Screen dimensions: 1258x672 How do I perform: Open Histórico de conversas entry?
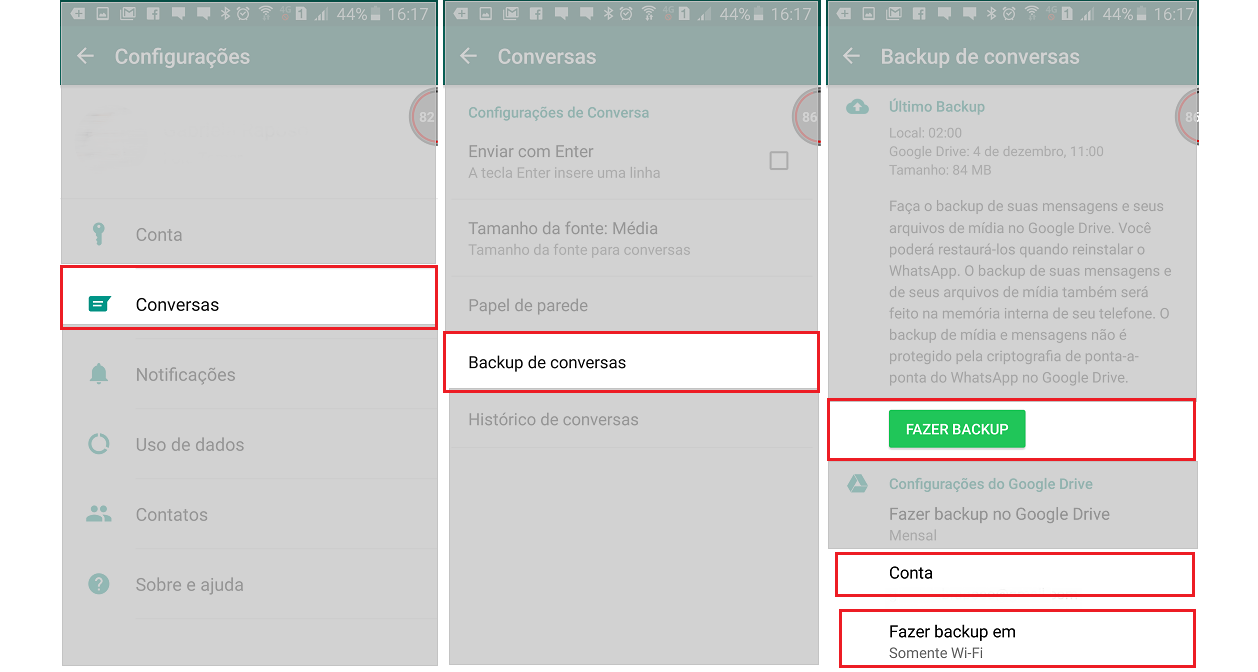pyautogui.click(x=631, y=420)
